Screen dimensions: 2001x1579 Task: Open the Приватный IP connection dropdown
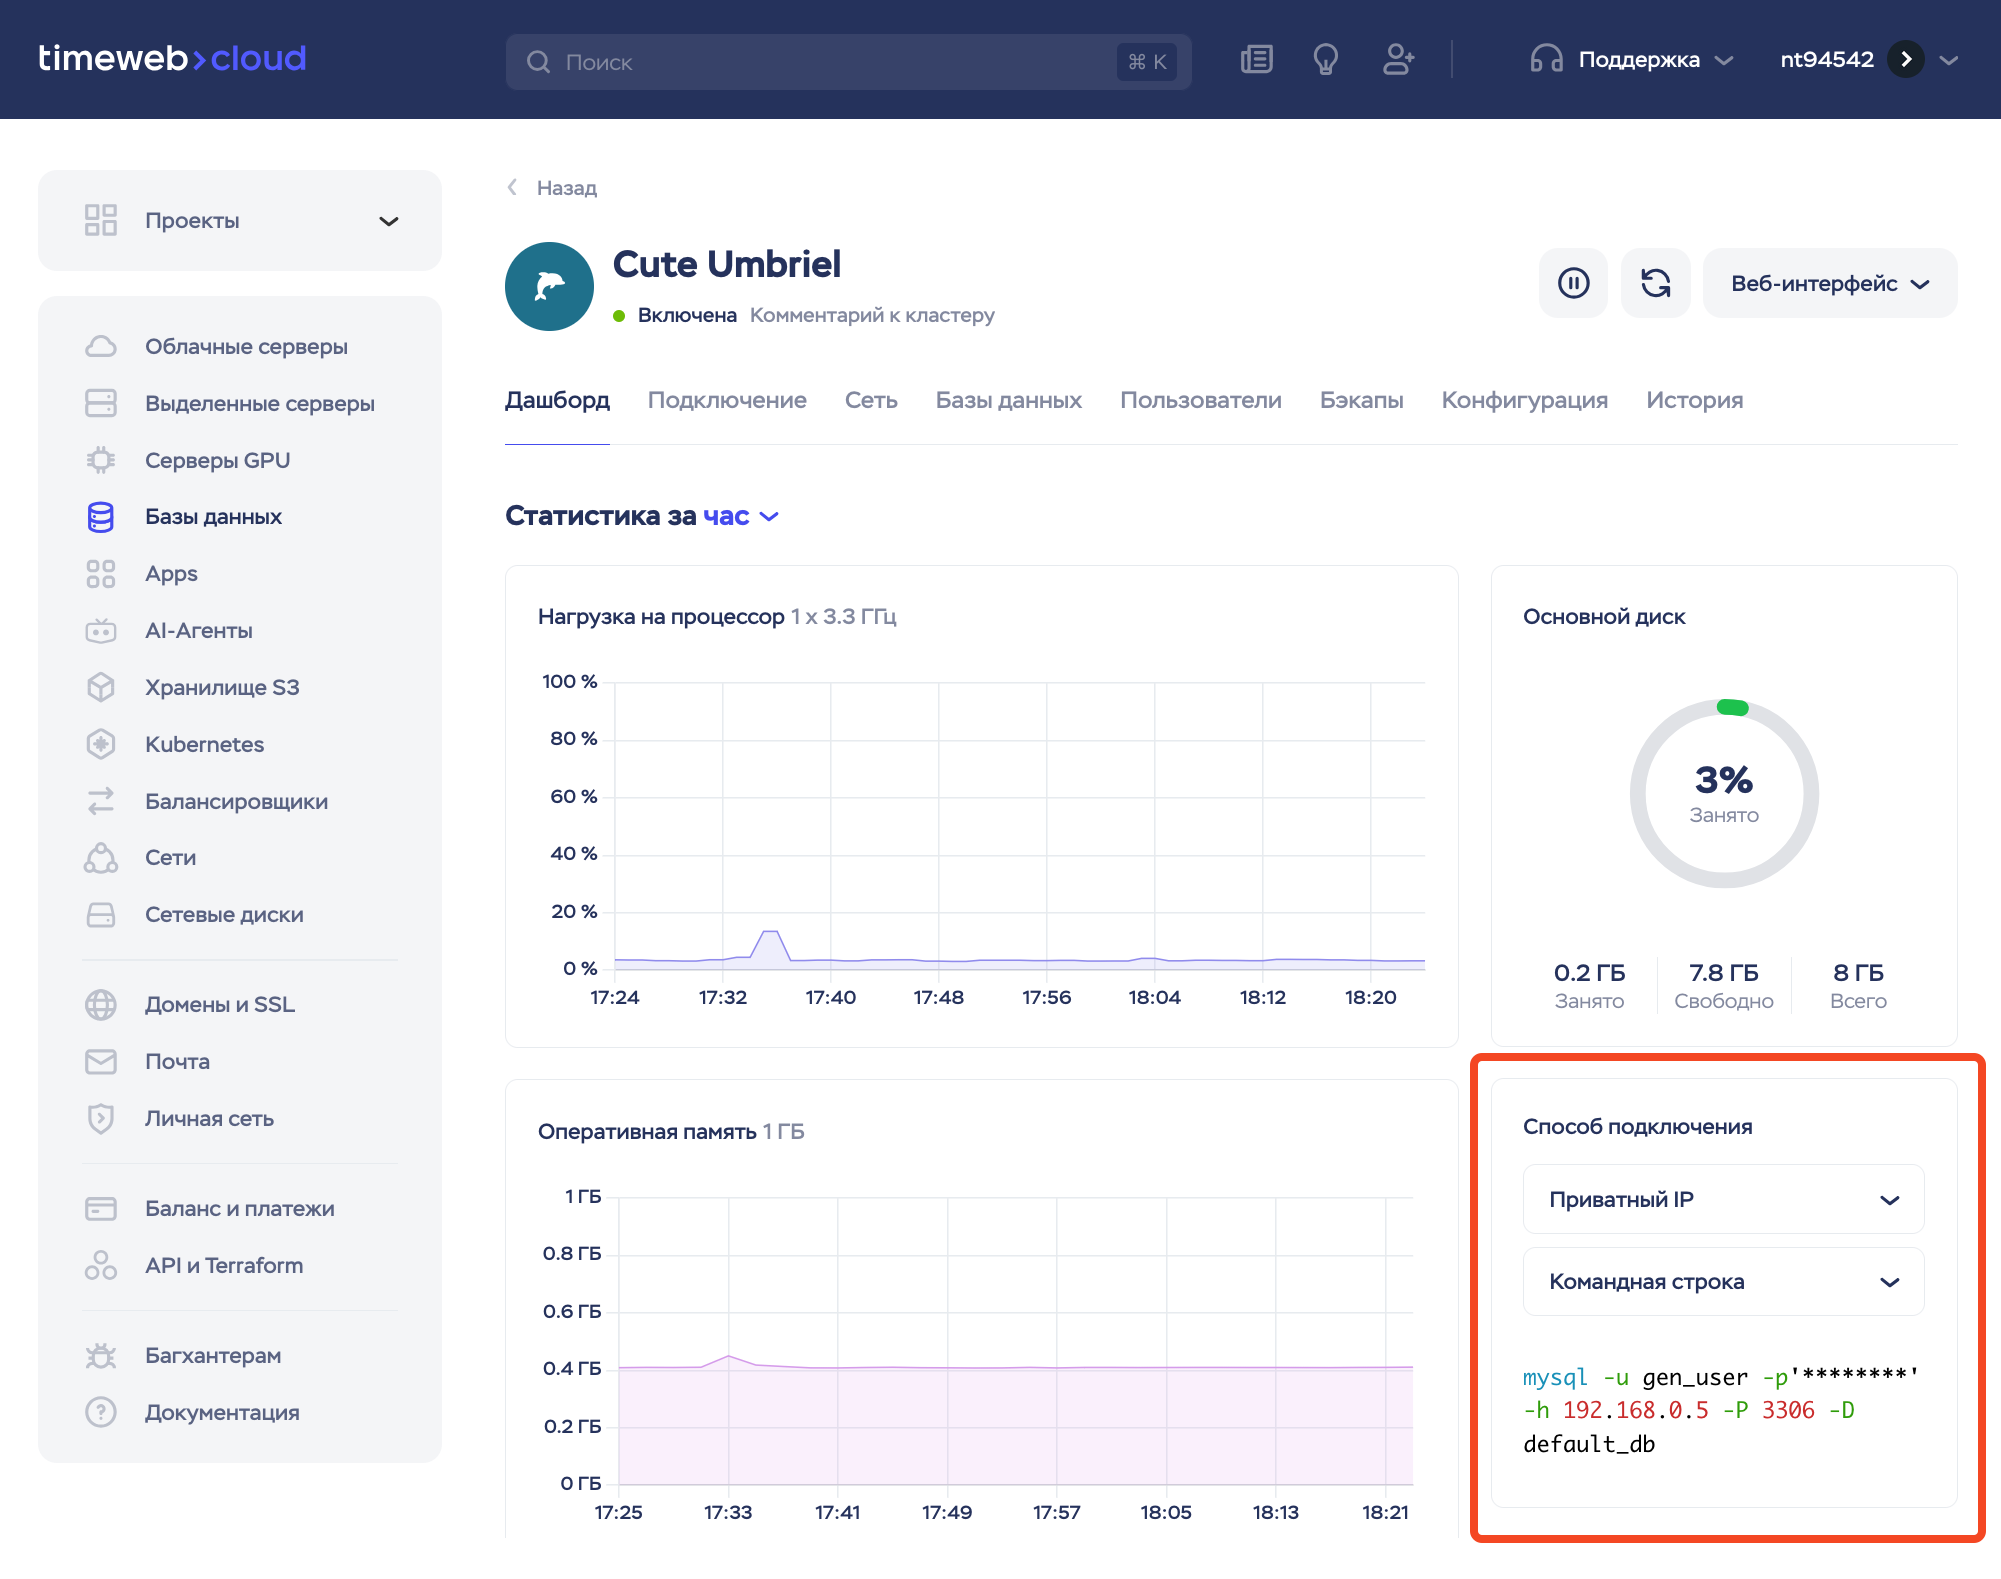(x=1722, y=1199)
